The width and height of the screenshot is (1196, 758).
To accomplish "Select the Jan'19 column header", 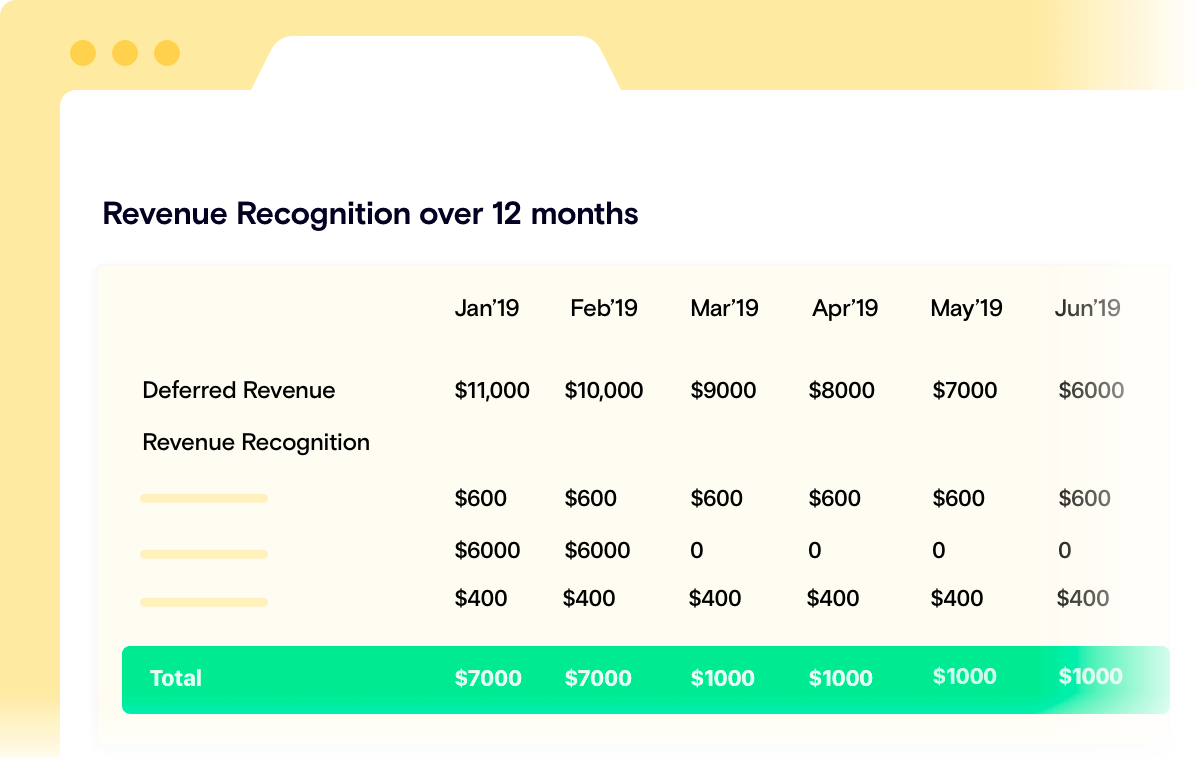I will 487,308.
